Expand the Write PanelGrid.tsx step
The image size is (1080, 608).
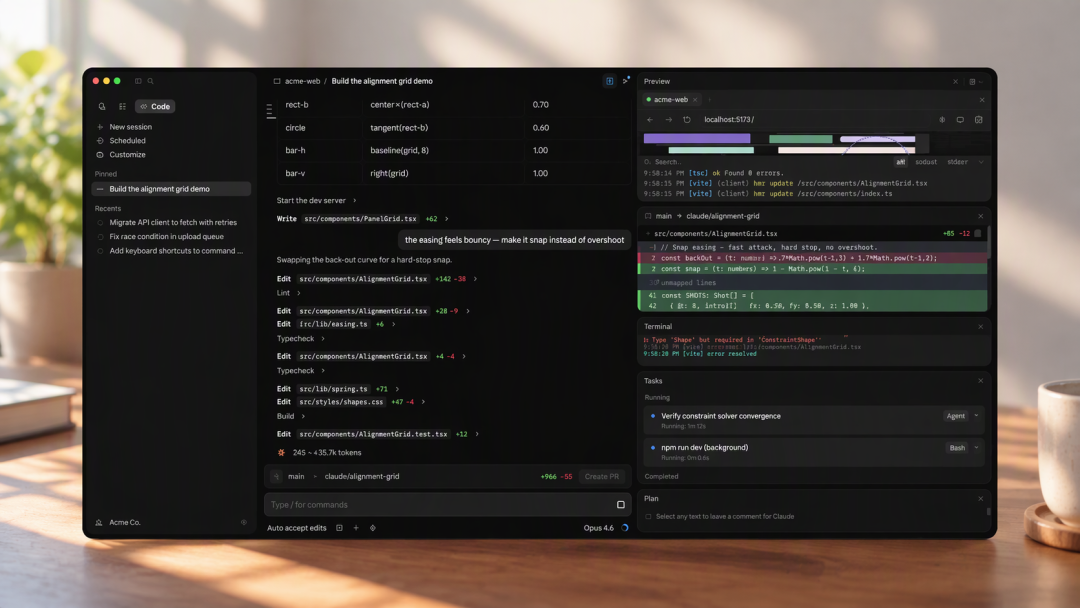pyautogui.click(x=362, y=219)
